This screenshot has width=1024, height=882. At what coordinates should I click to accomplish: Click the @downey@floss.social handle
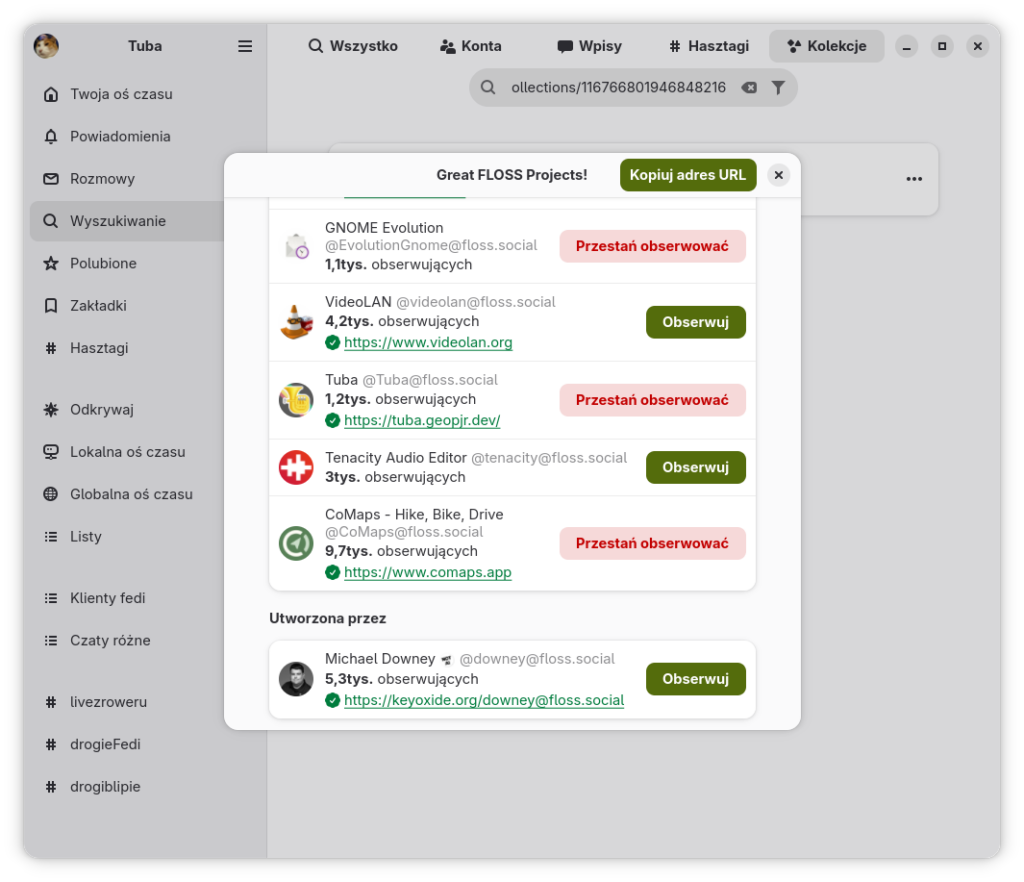coord(537,659)
